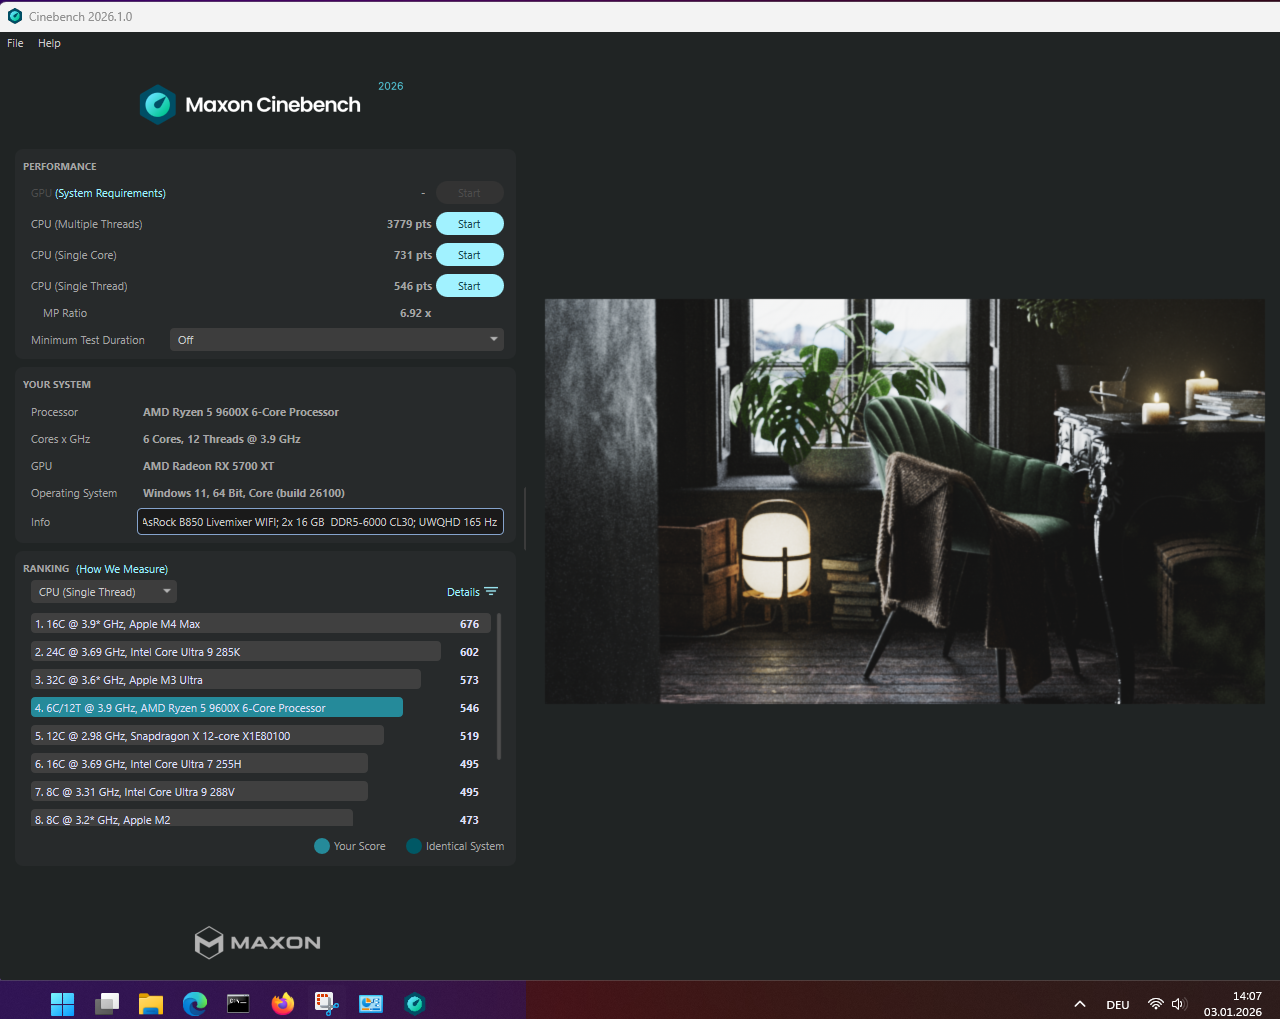Click the Cinebench taskbar icon
The image size is (1280, 1019).
click(x=415, y=1003)
